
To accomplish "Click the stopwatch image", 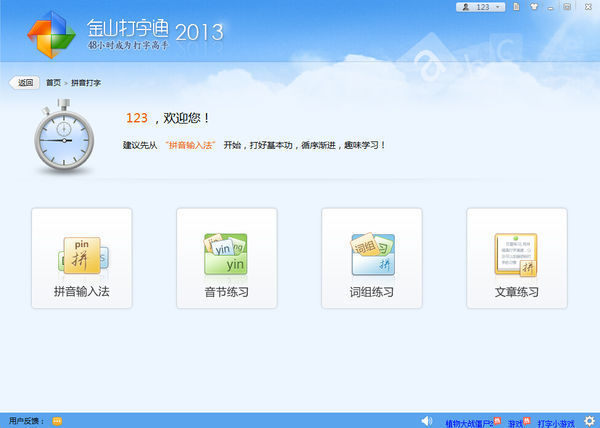I will (62, 137).
